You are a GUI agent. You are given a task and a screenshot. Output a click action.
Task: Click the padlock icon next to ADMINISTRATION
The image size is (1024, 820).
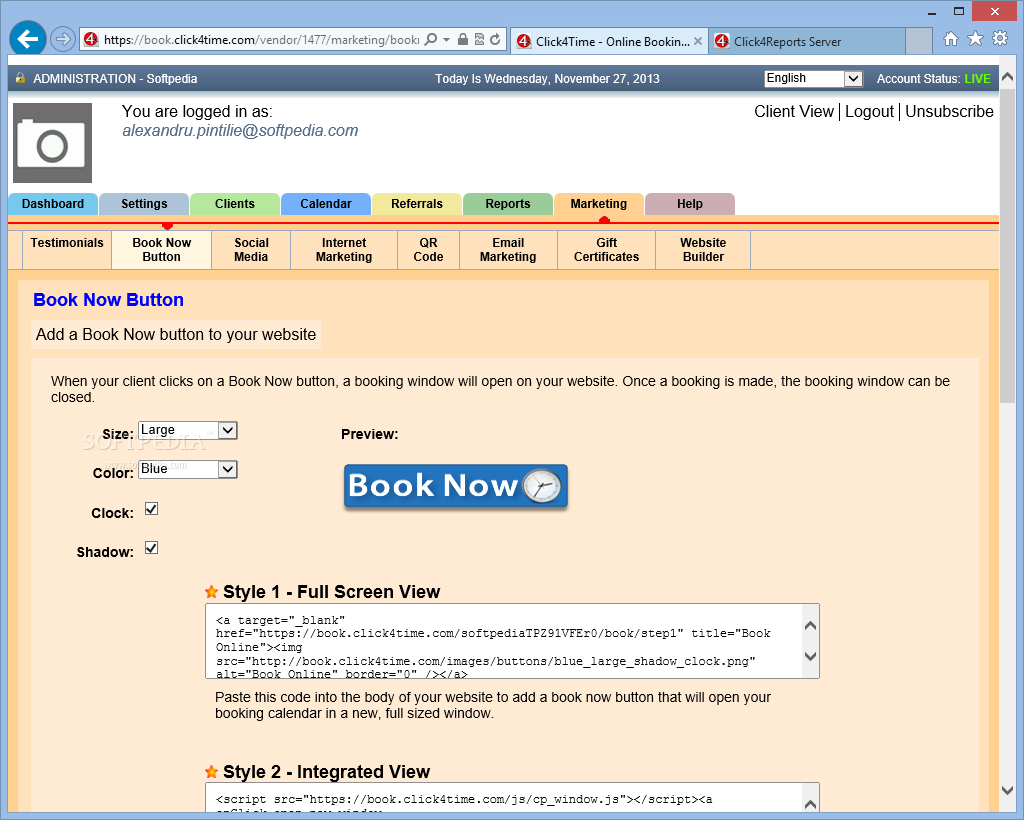(20, 78)
